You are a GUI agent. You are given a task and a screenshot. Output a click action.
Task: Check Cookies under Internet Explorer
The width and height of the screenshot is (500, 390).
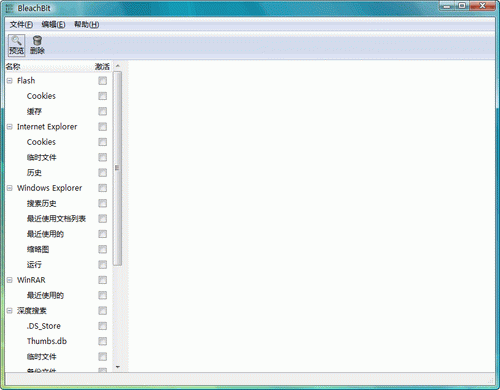[x=103, y=142]
